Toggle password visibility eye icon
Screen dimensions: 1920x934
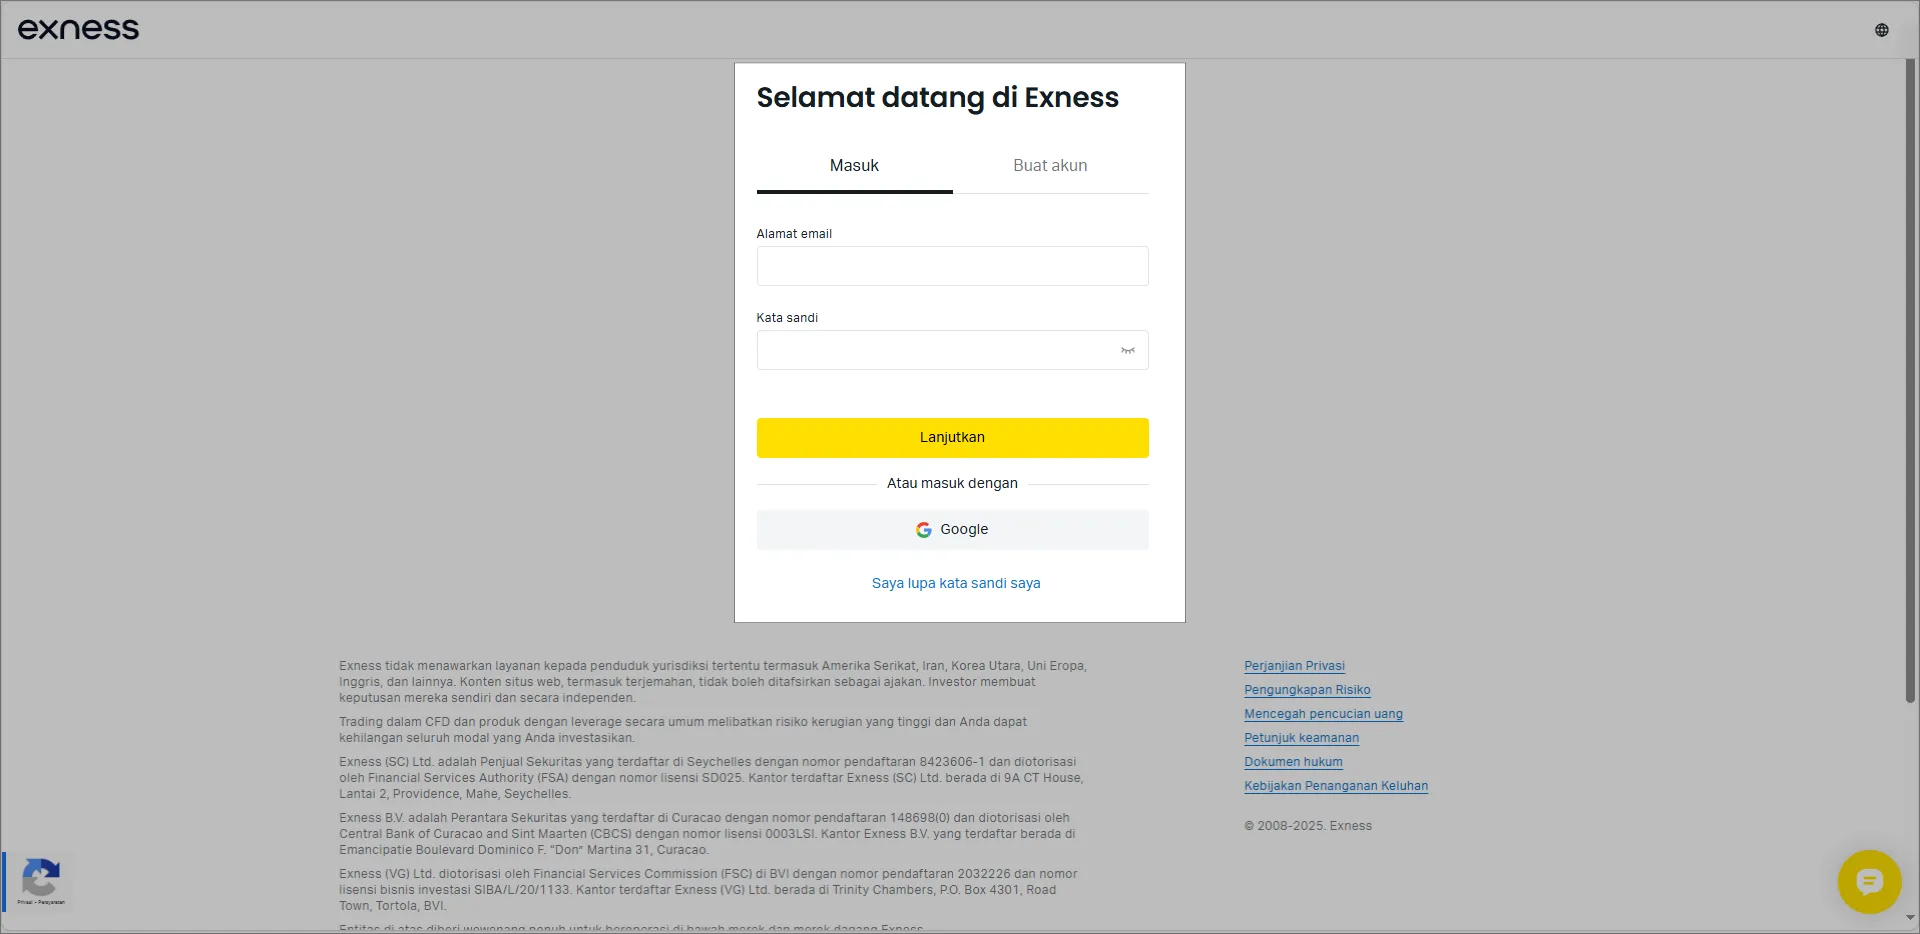1127,351
